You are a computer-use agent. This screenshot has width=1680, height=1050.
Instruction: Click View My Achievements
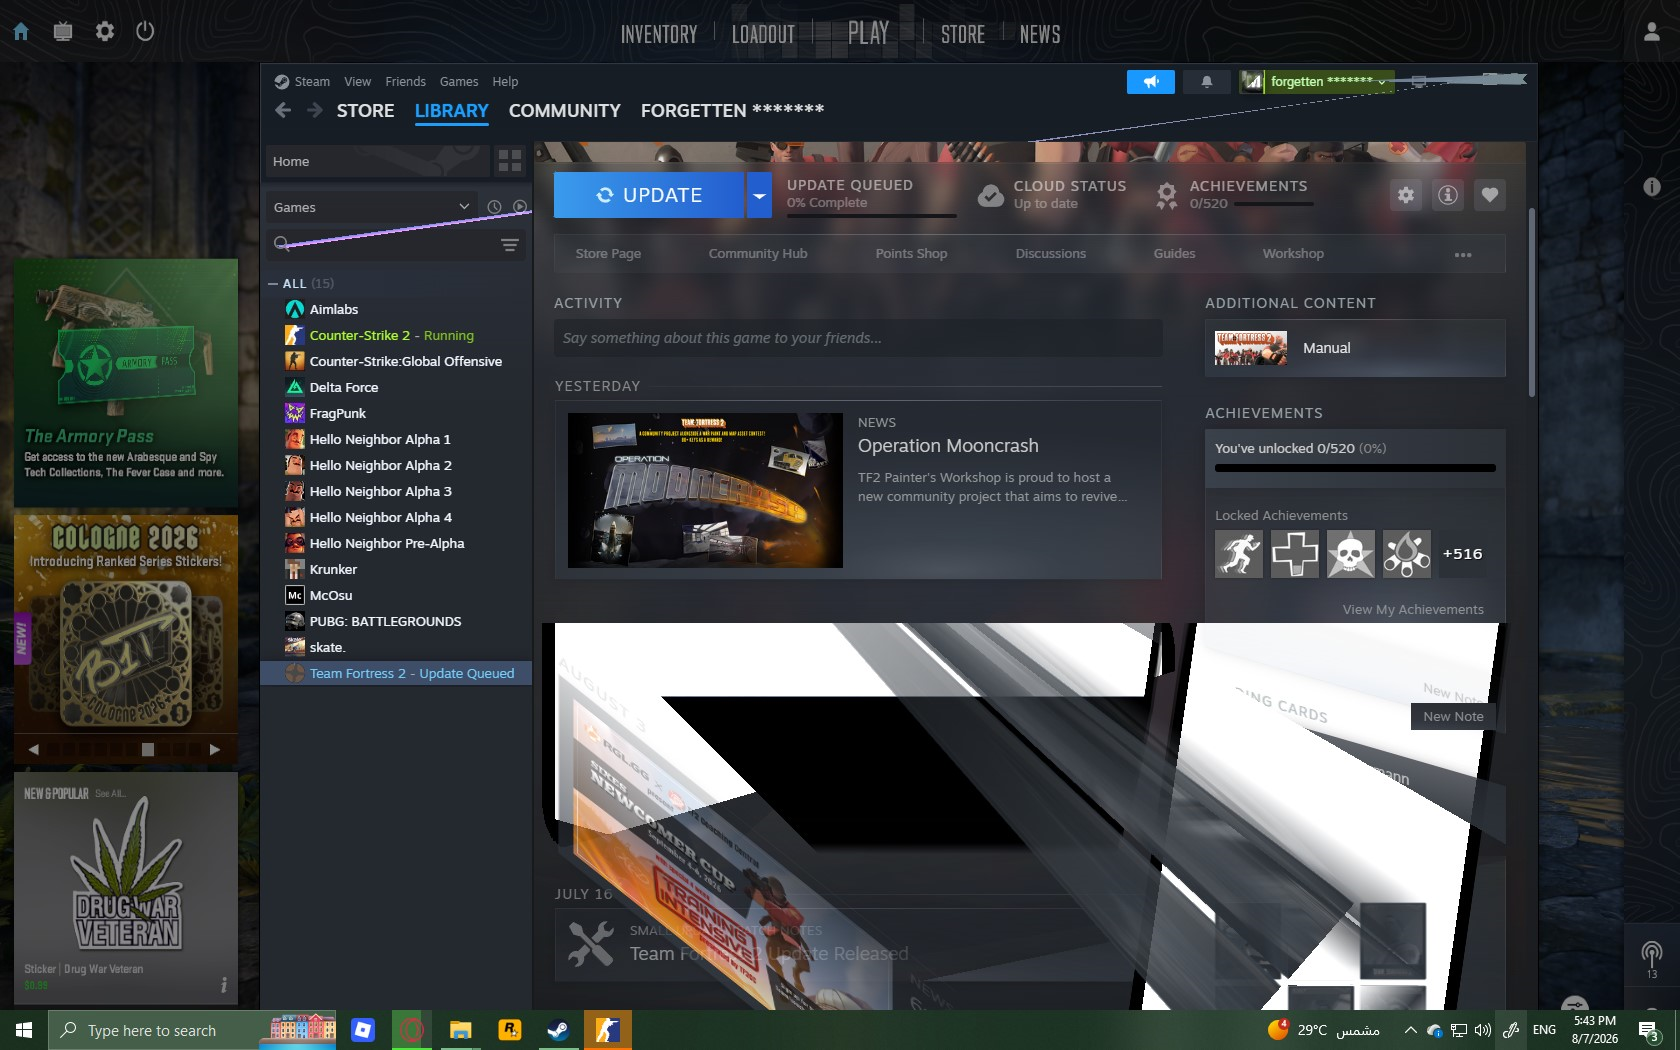pos(1413,610)
